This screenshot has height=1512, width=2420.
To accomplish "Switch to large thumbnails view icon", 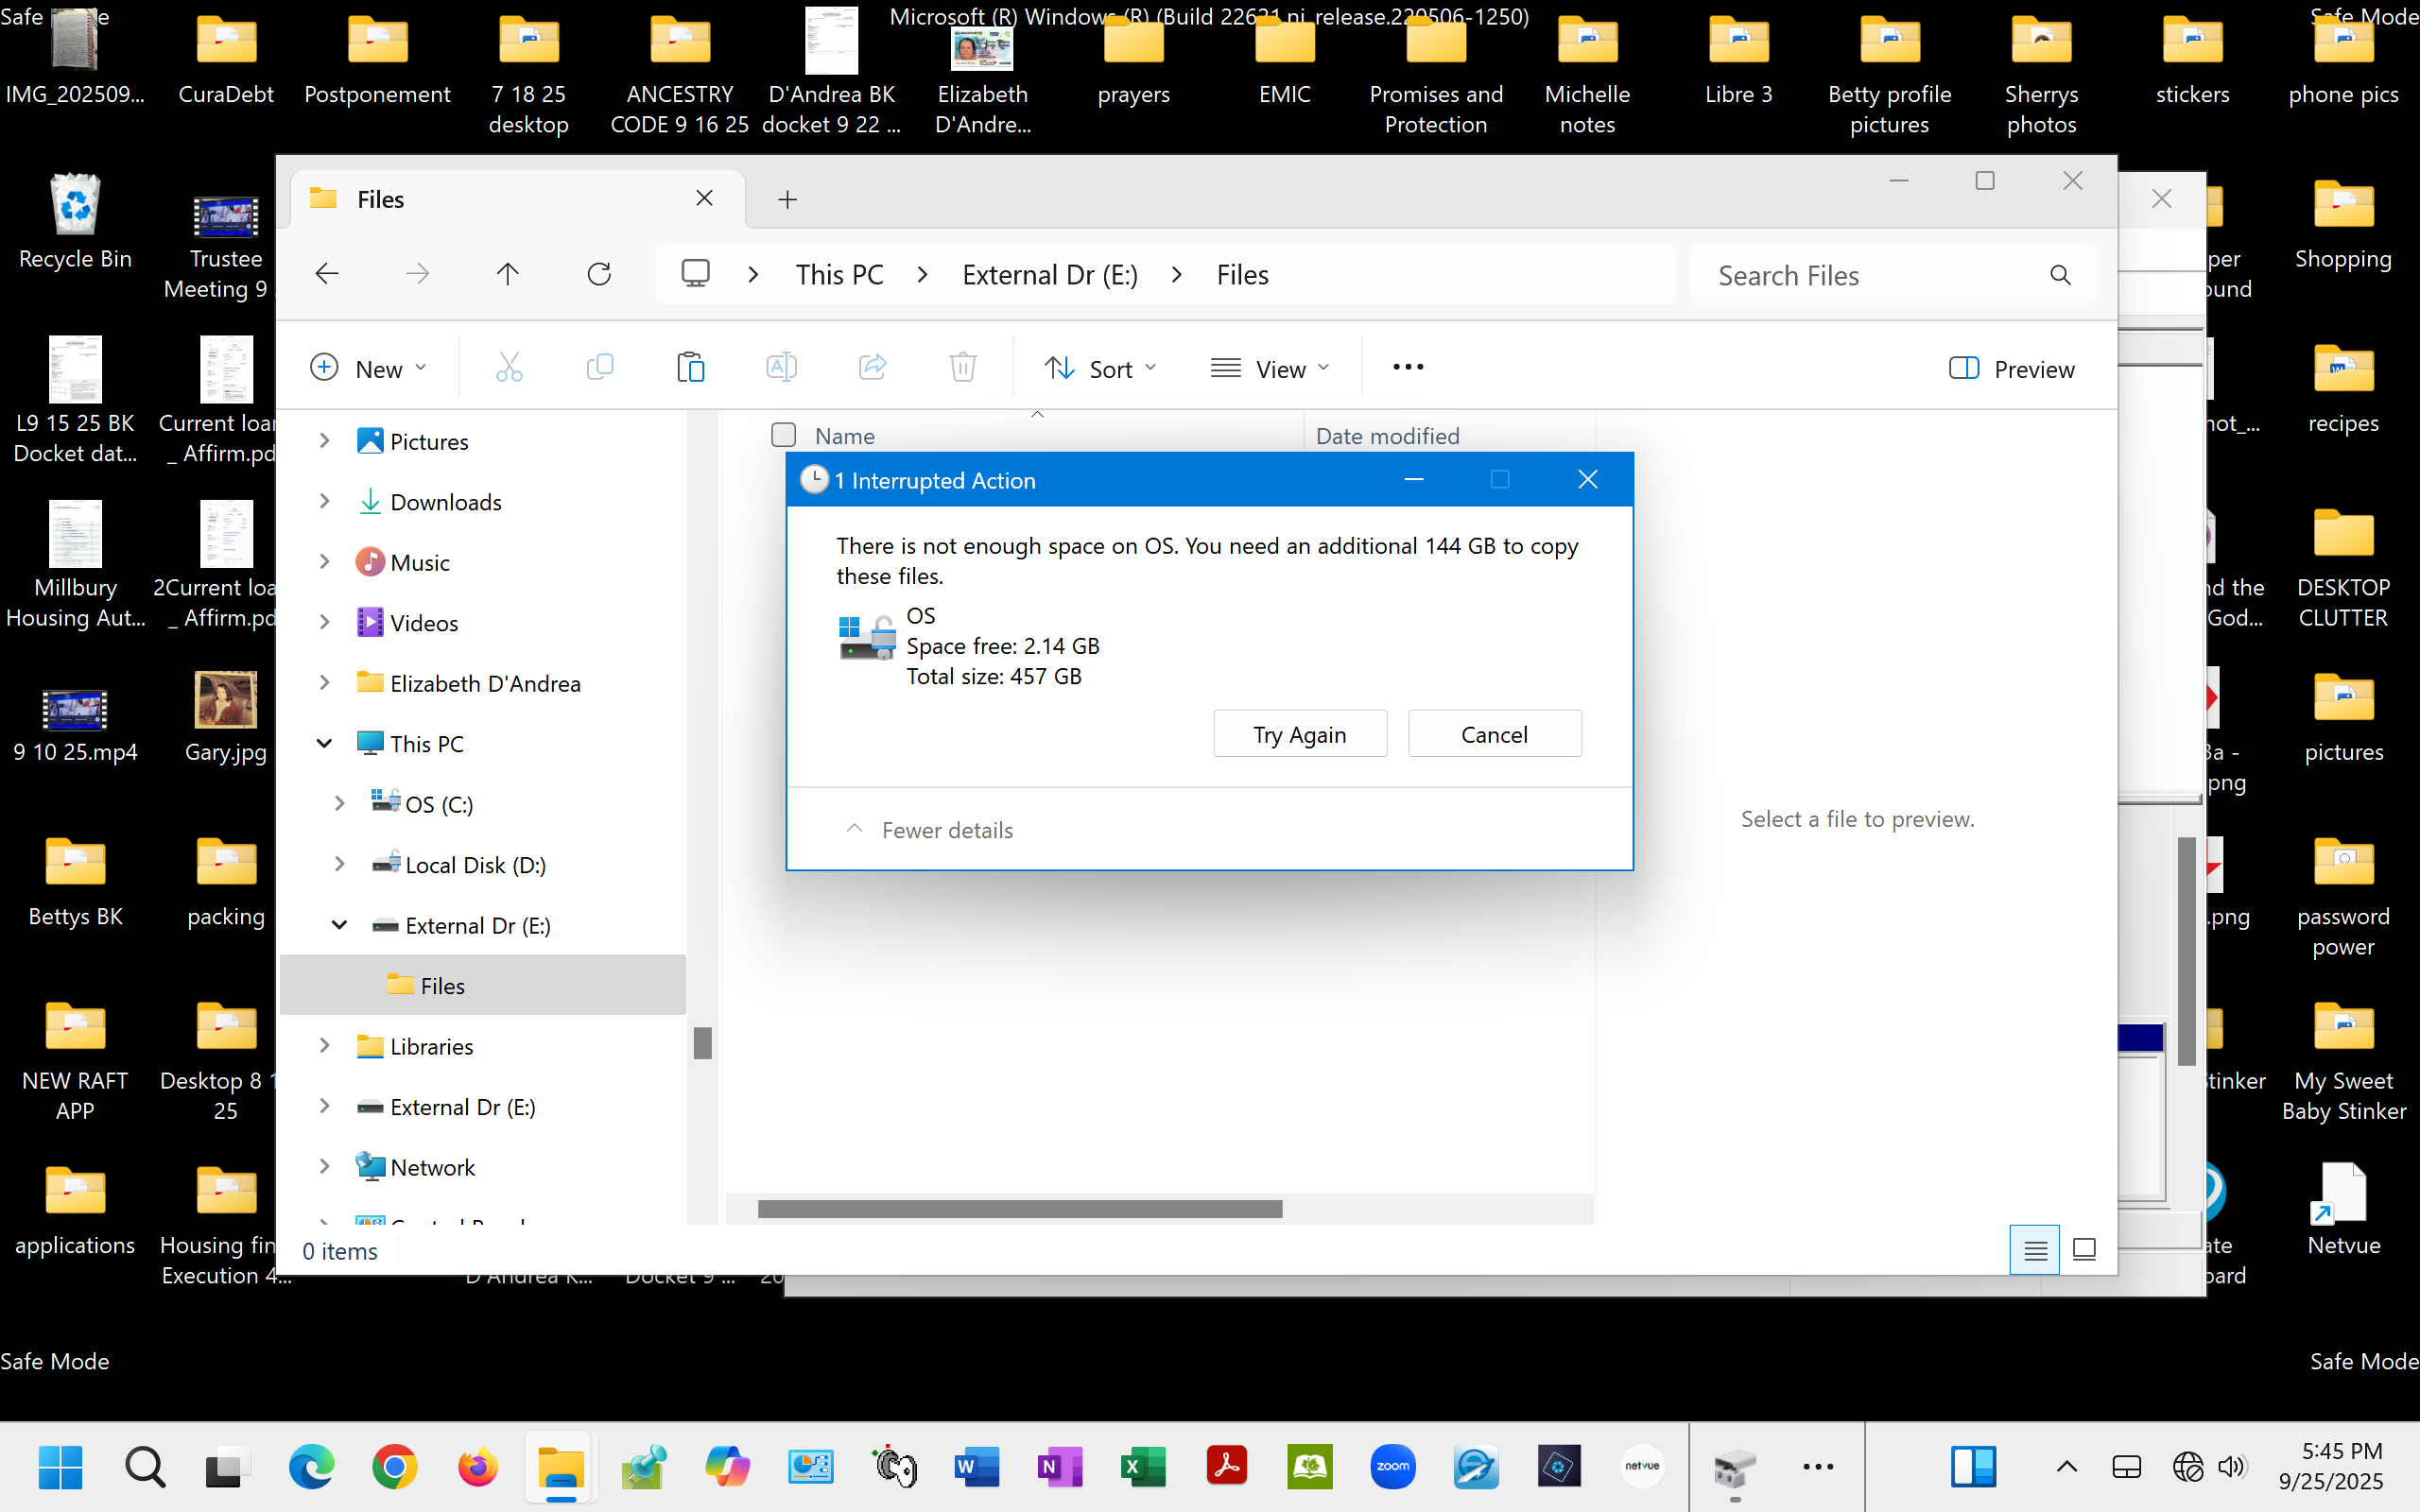I will pyautogui.click(x=2084, y=1249).
